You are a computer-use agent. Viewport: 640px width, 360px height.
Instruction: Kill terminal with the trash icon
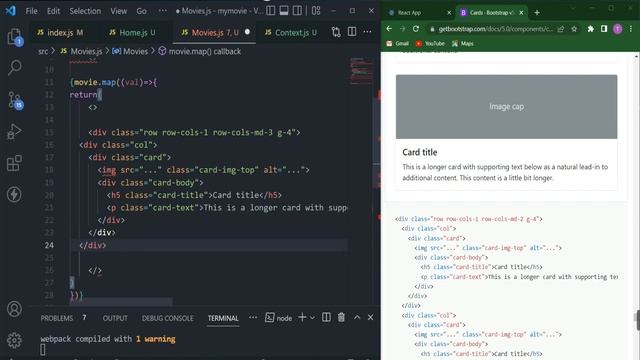341,317
